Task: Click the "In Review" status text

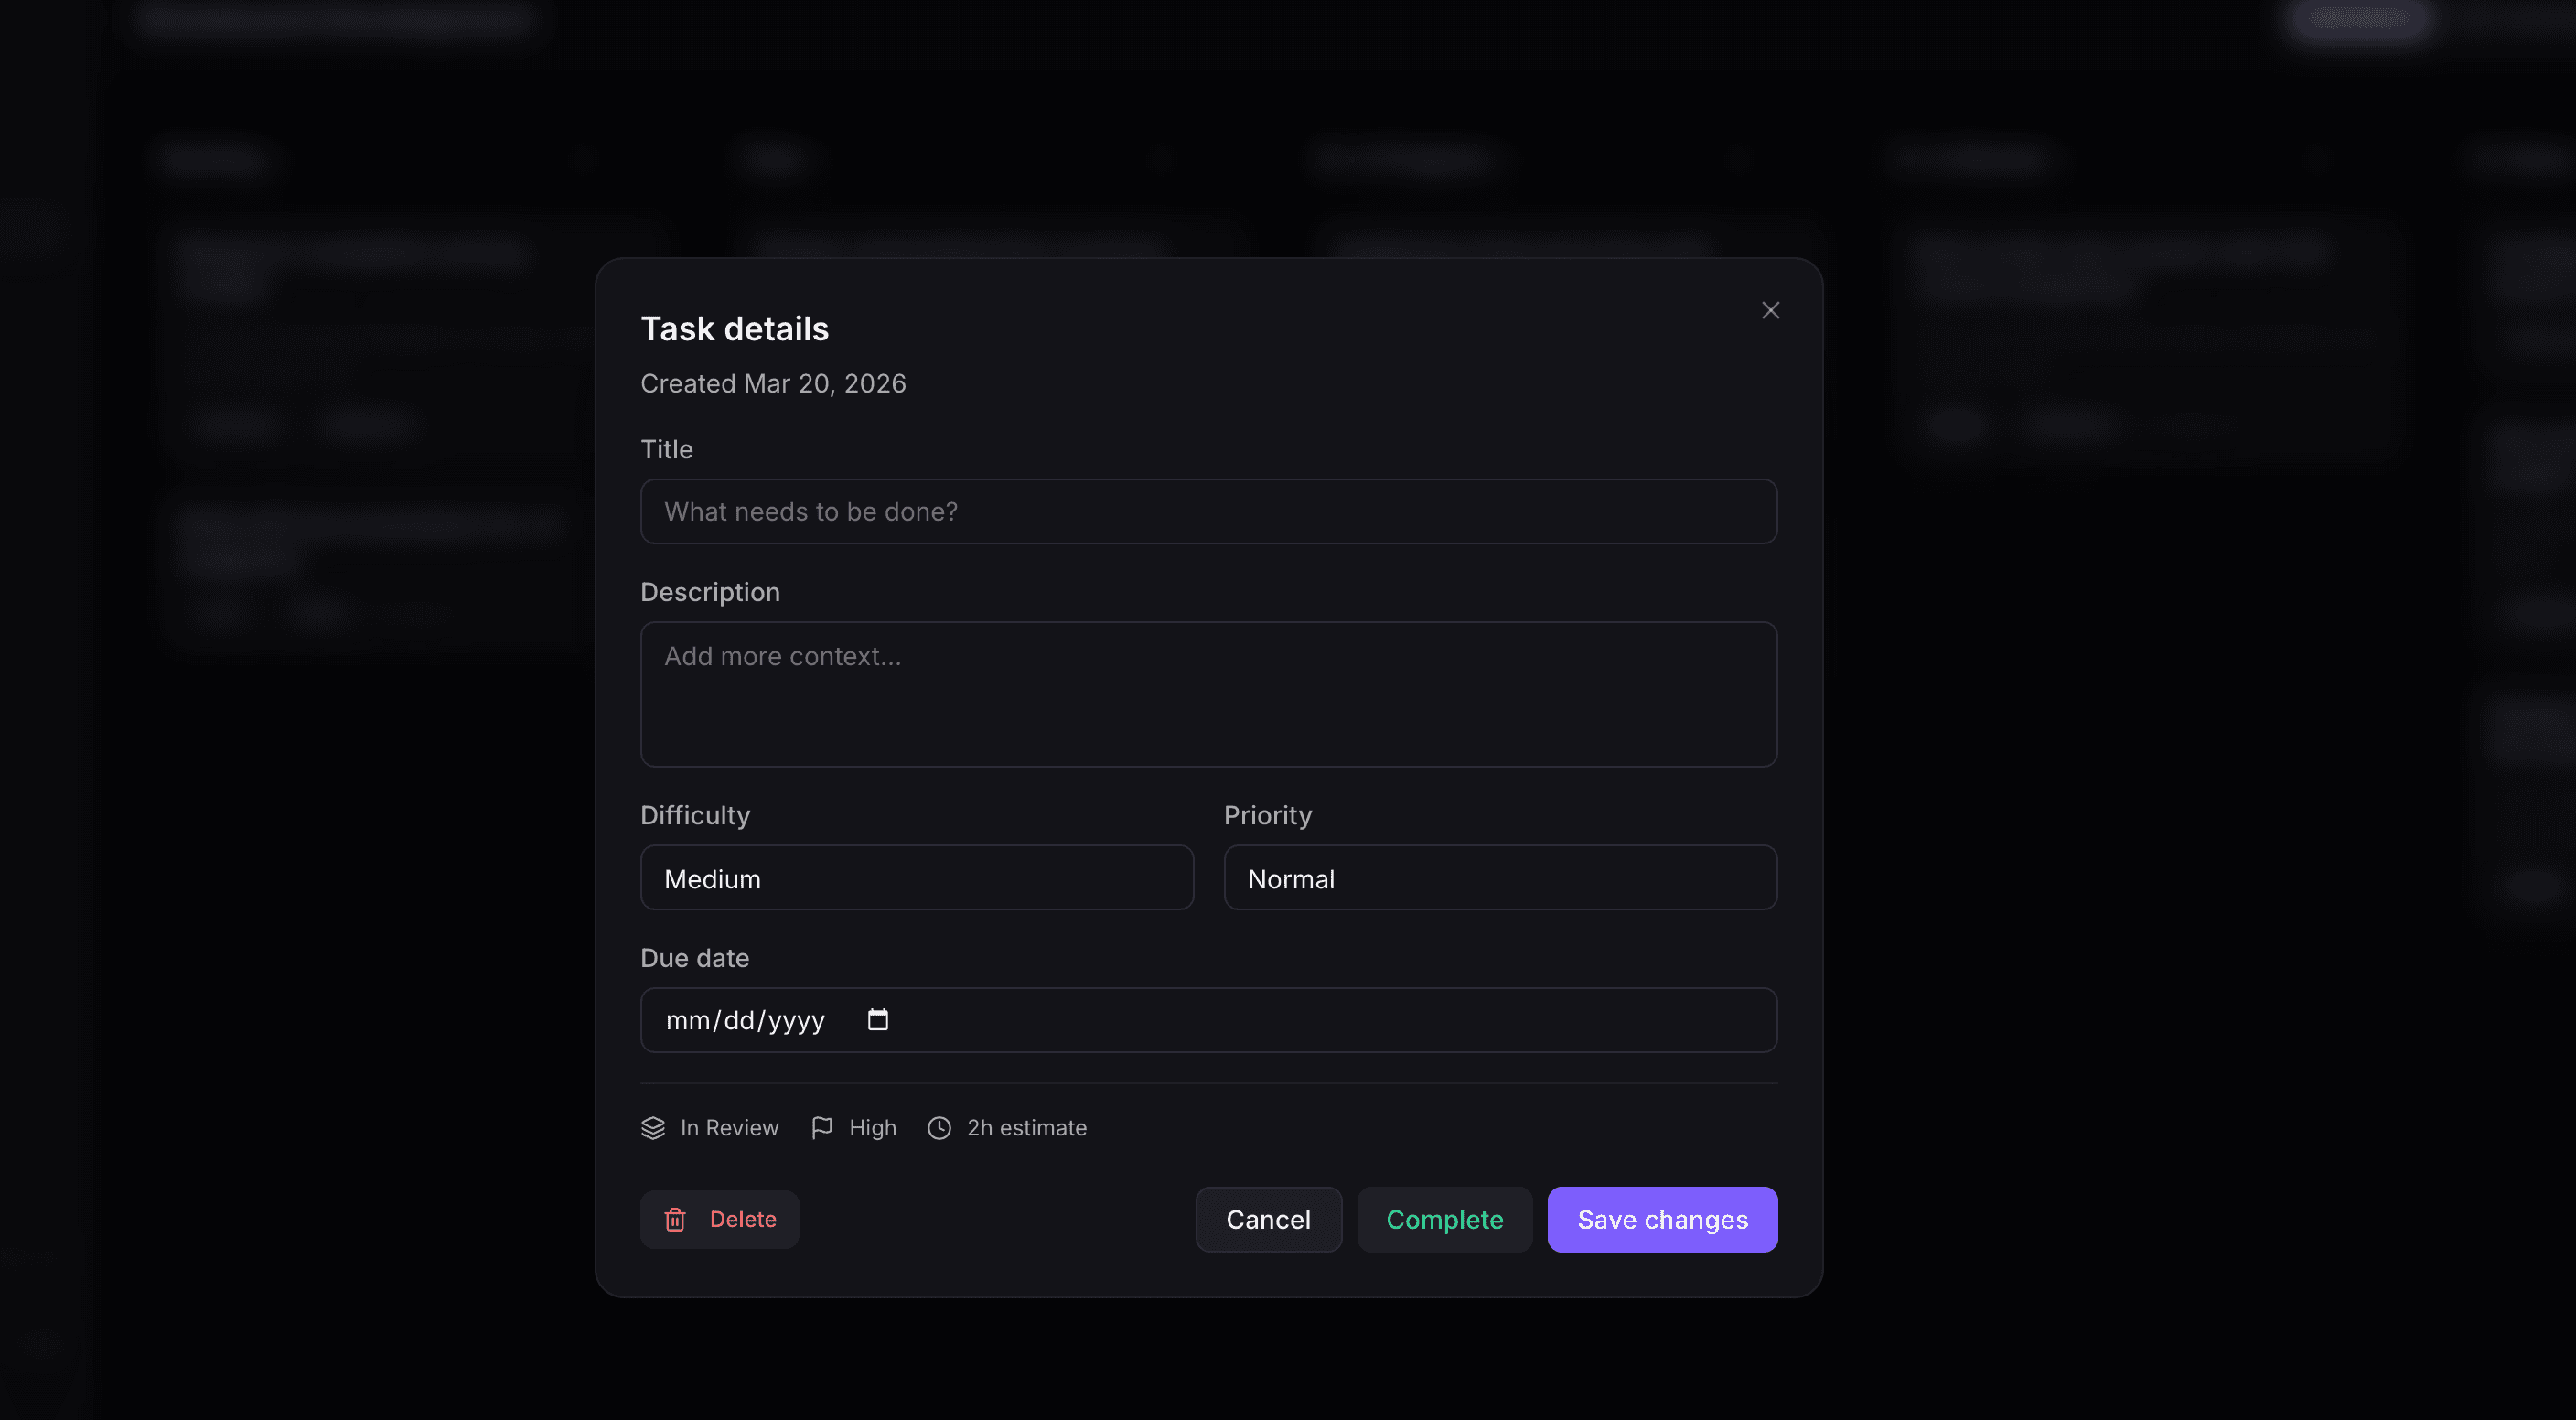Action: pyautogui.click(x=729, y=1128)
